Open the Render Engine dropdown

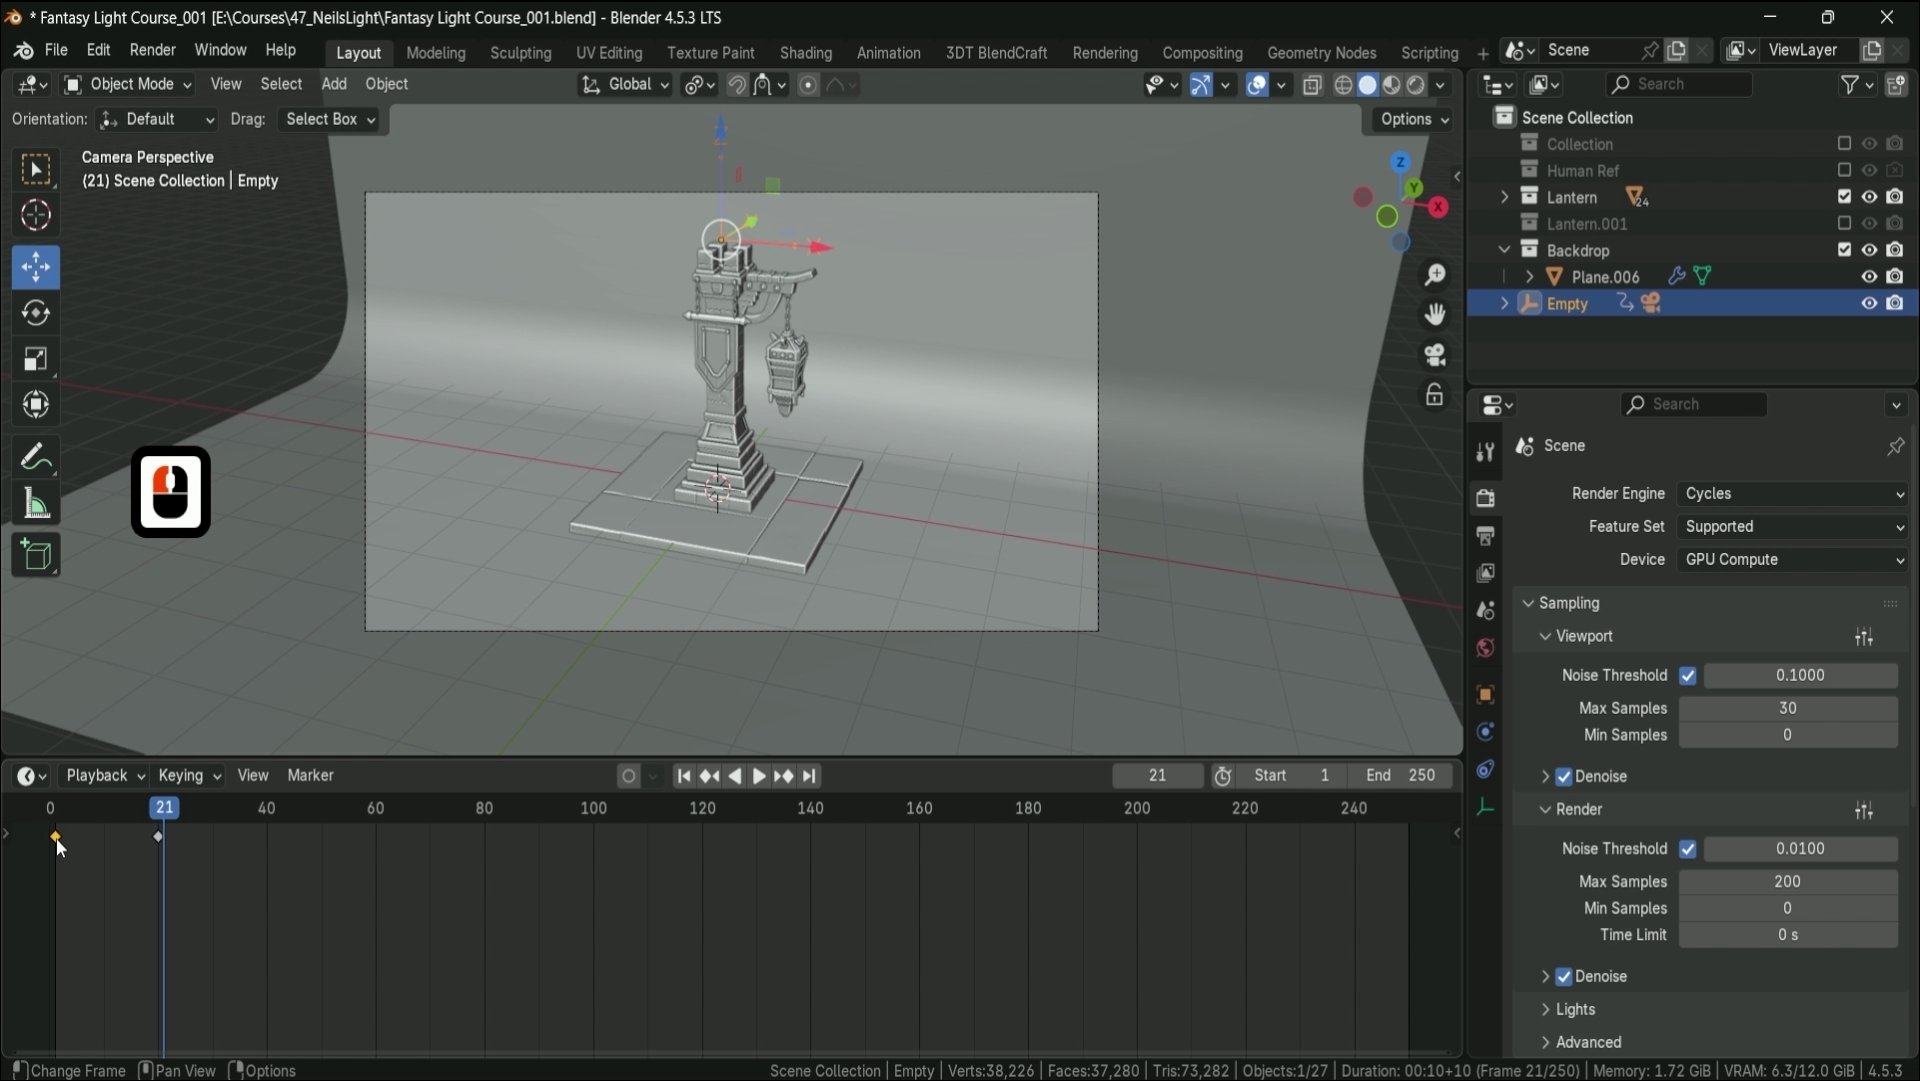coord(1793,494)
